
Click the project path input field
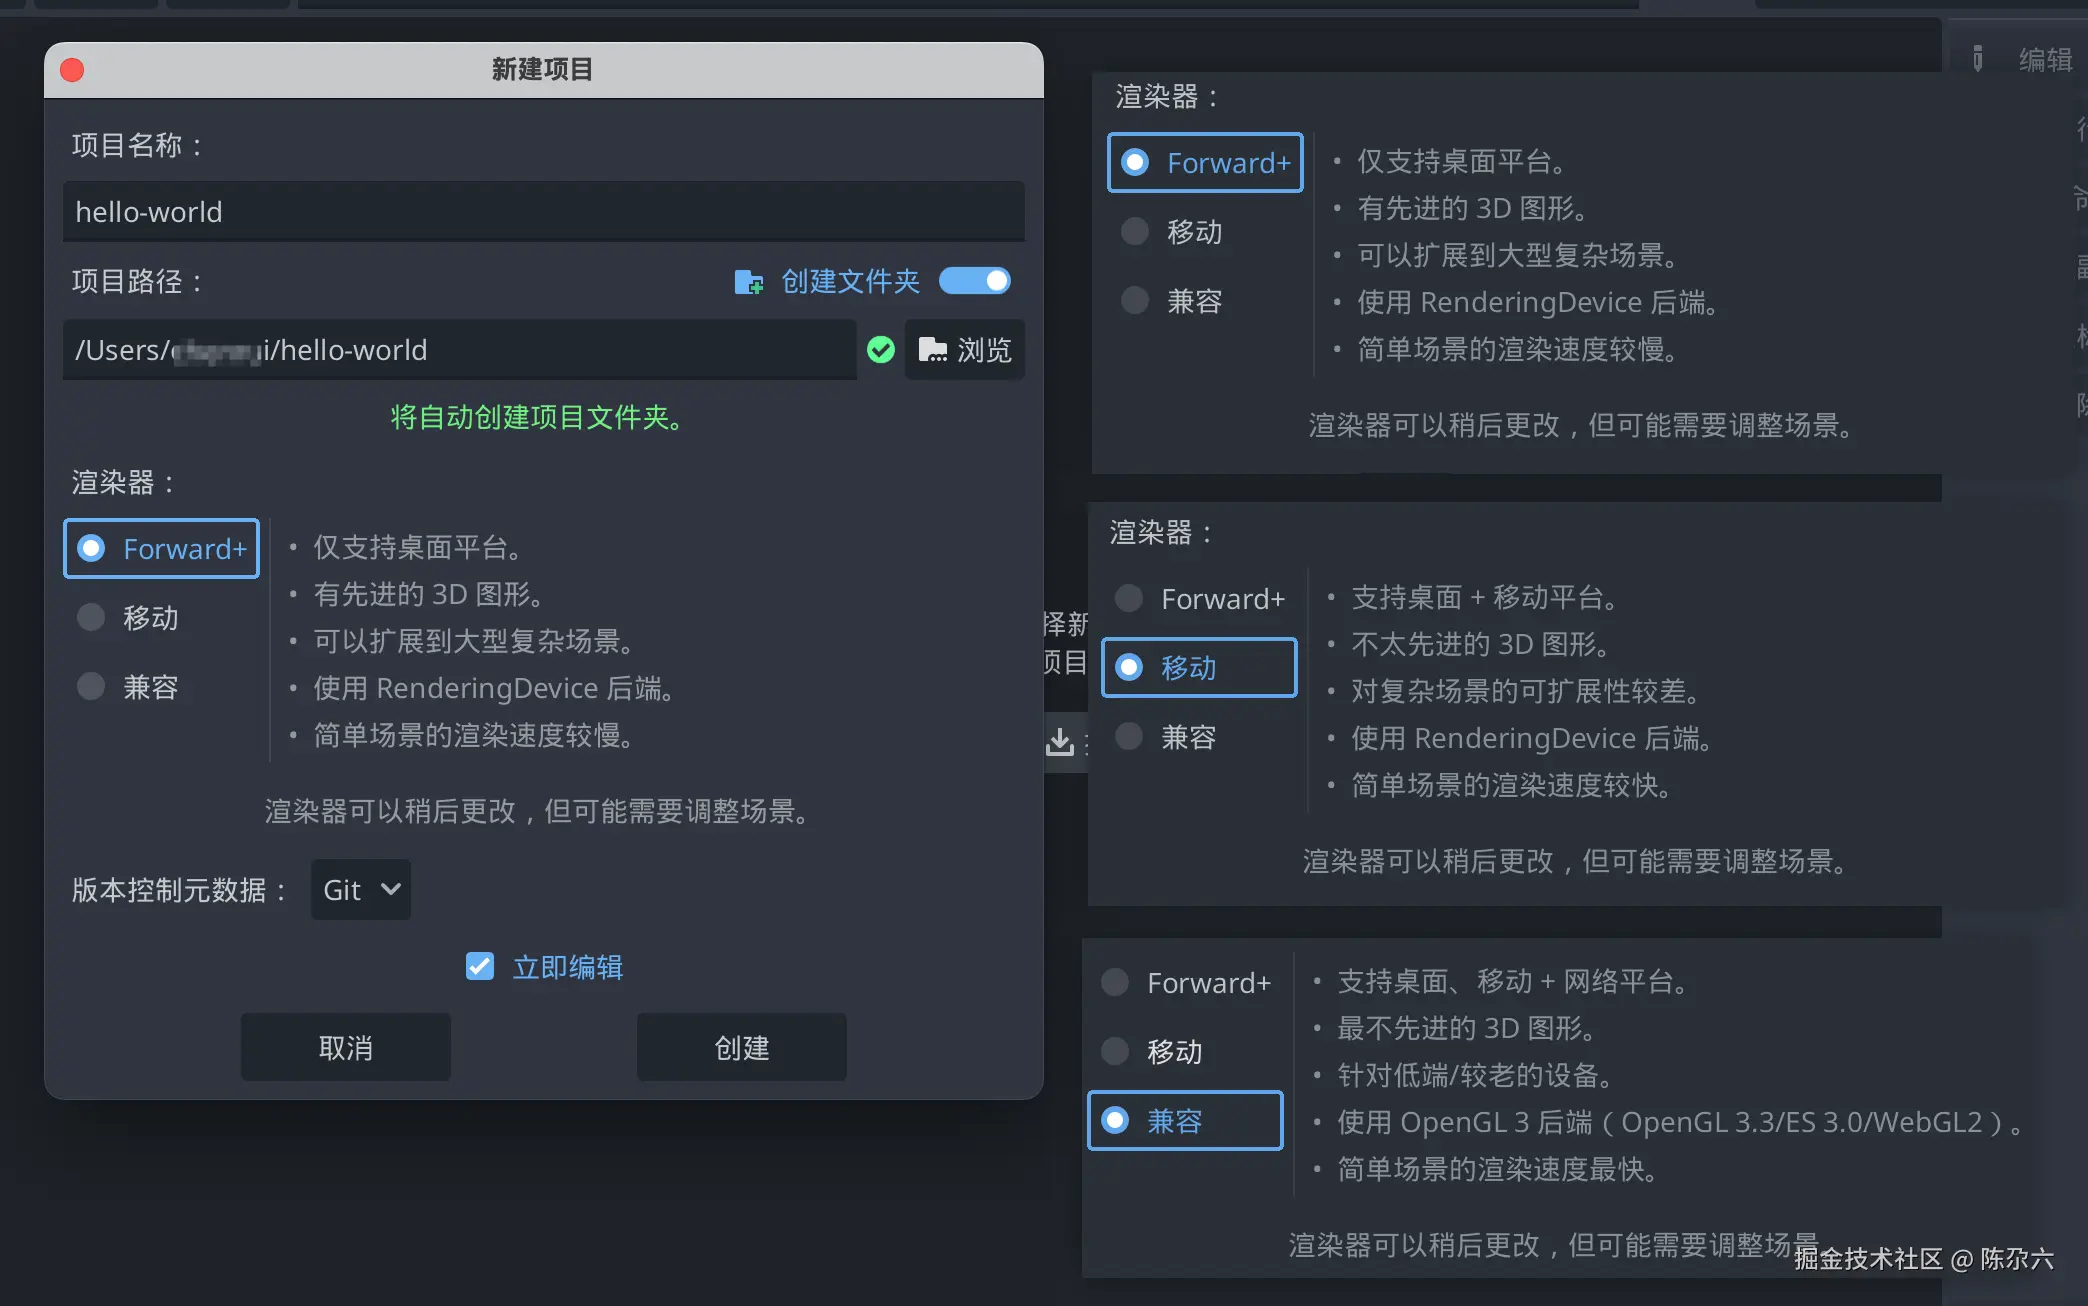pos(459,350)
